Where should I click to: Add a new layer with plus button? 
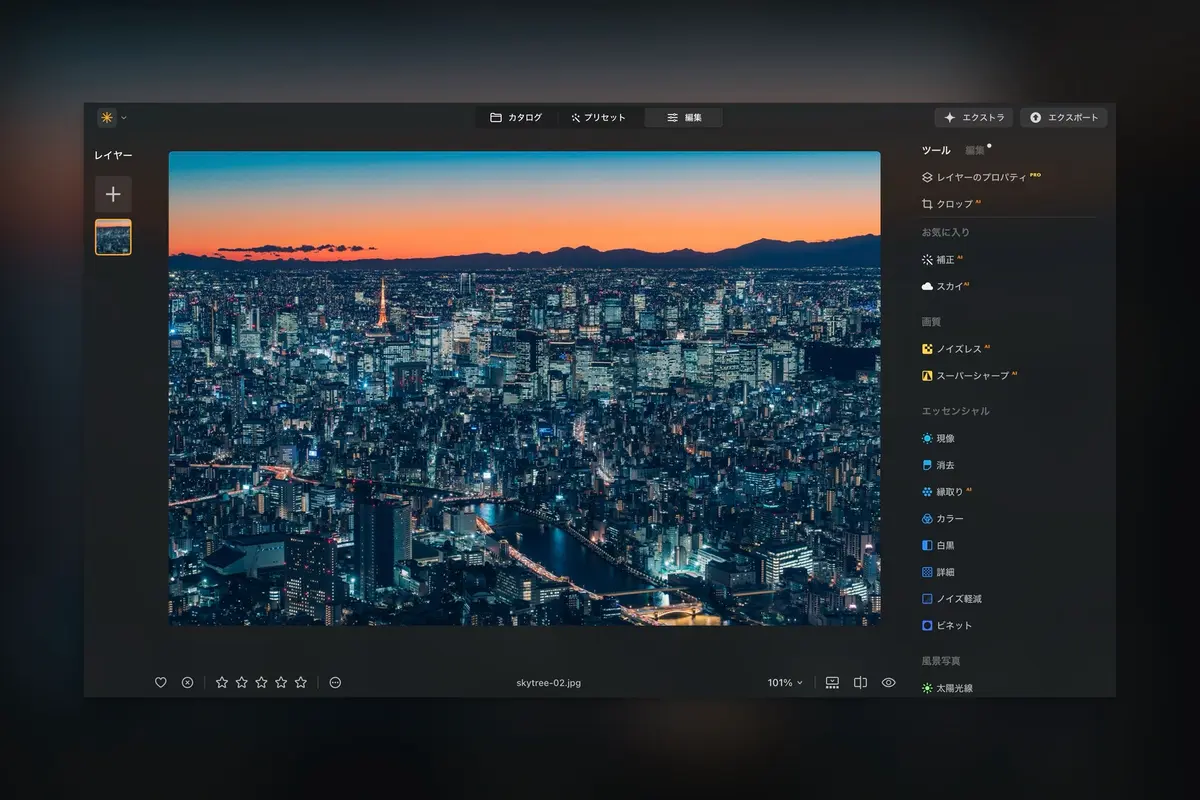113,195
